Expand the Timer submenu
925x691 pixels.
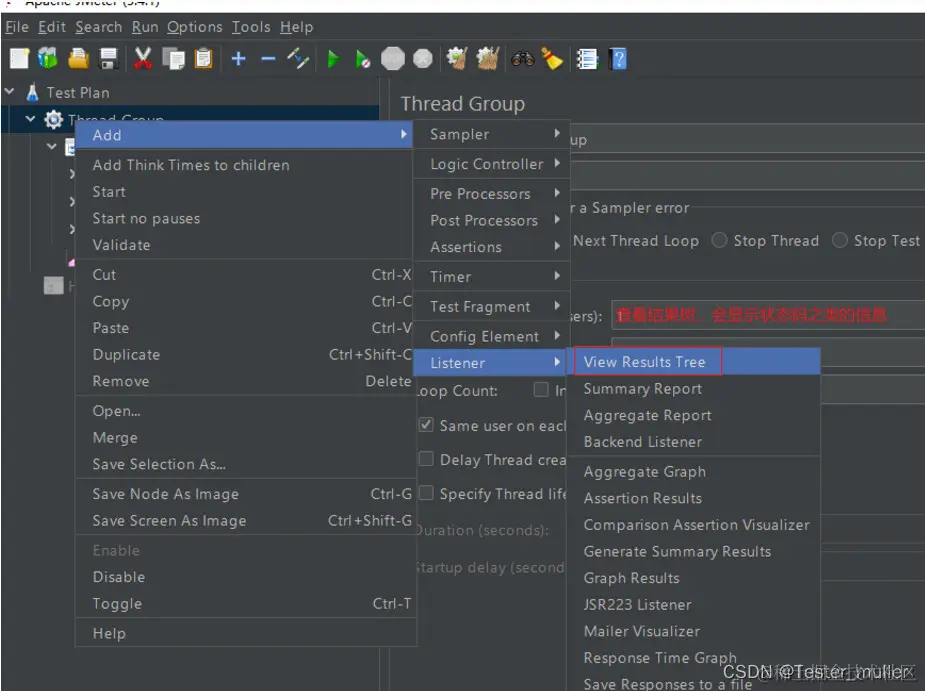point(492,277)
